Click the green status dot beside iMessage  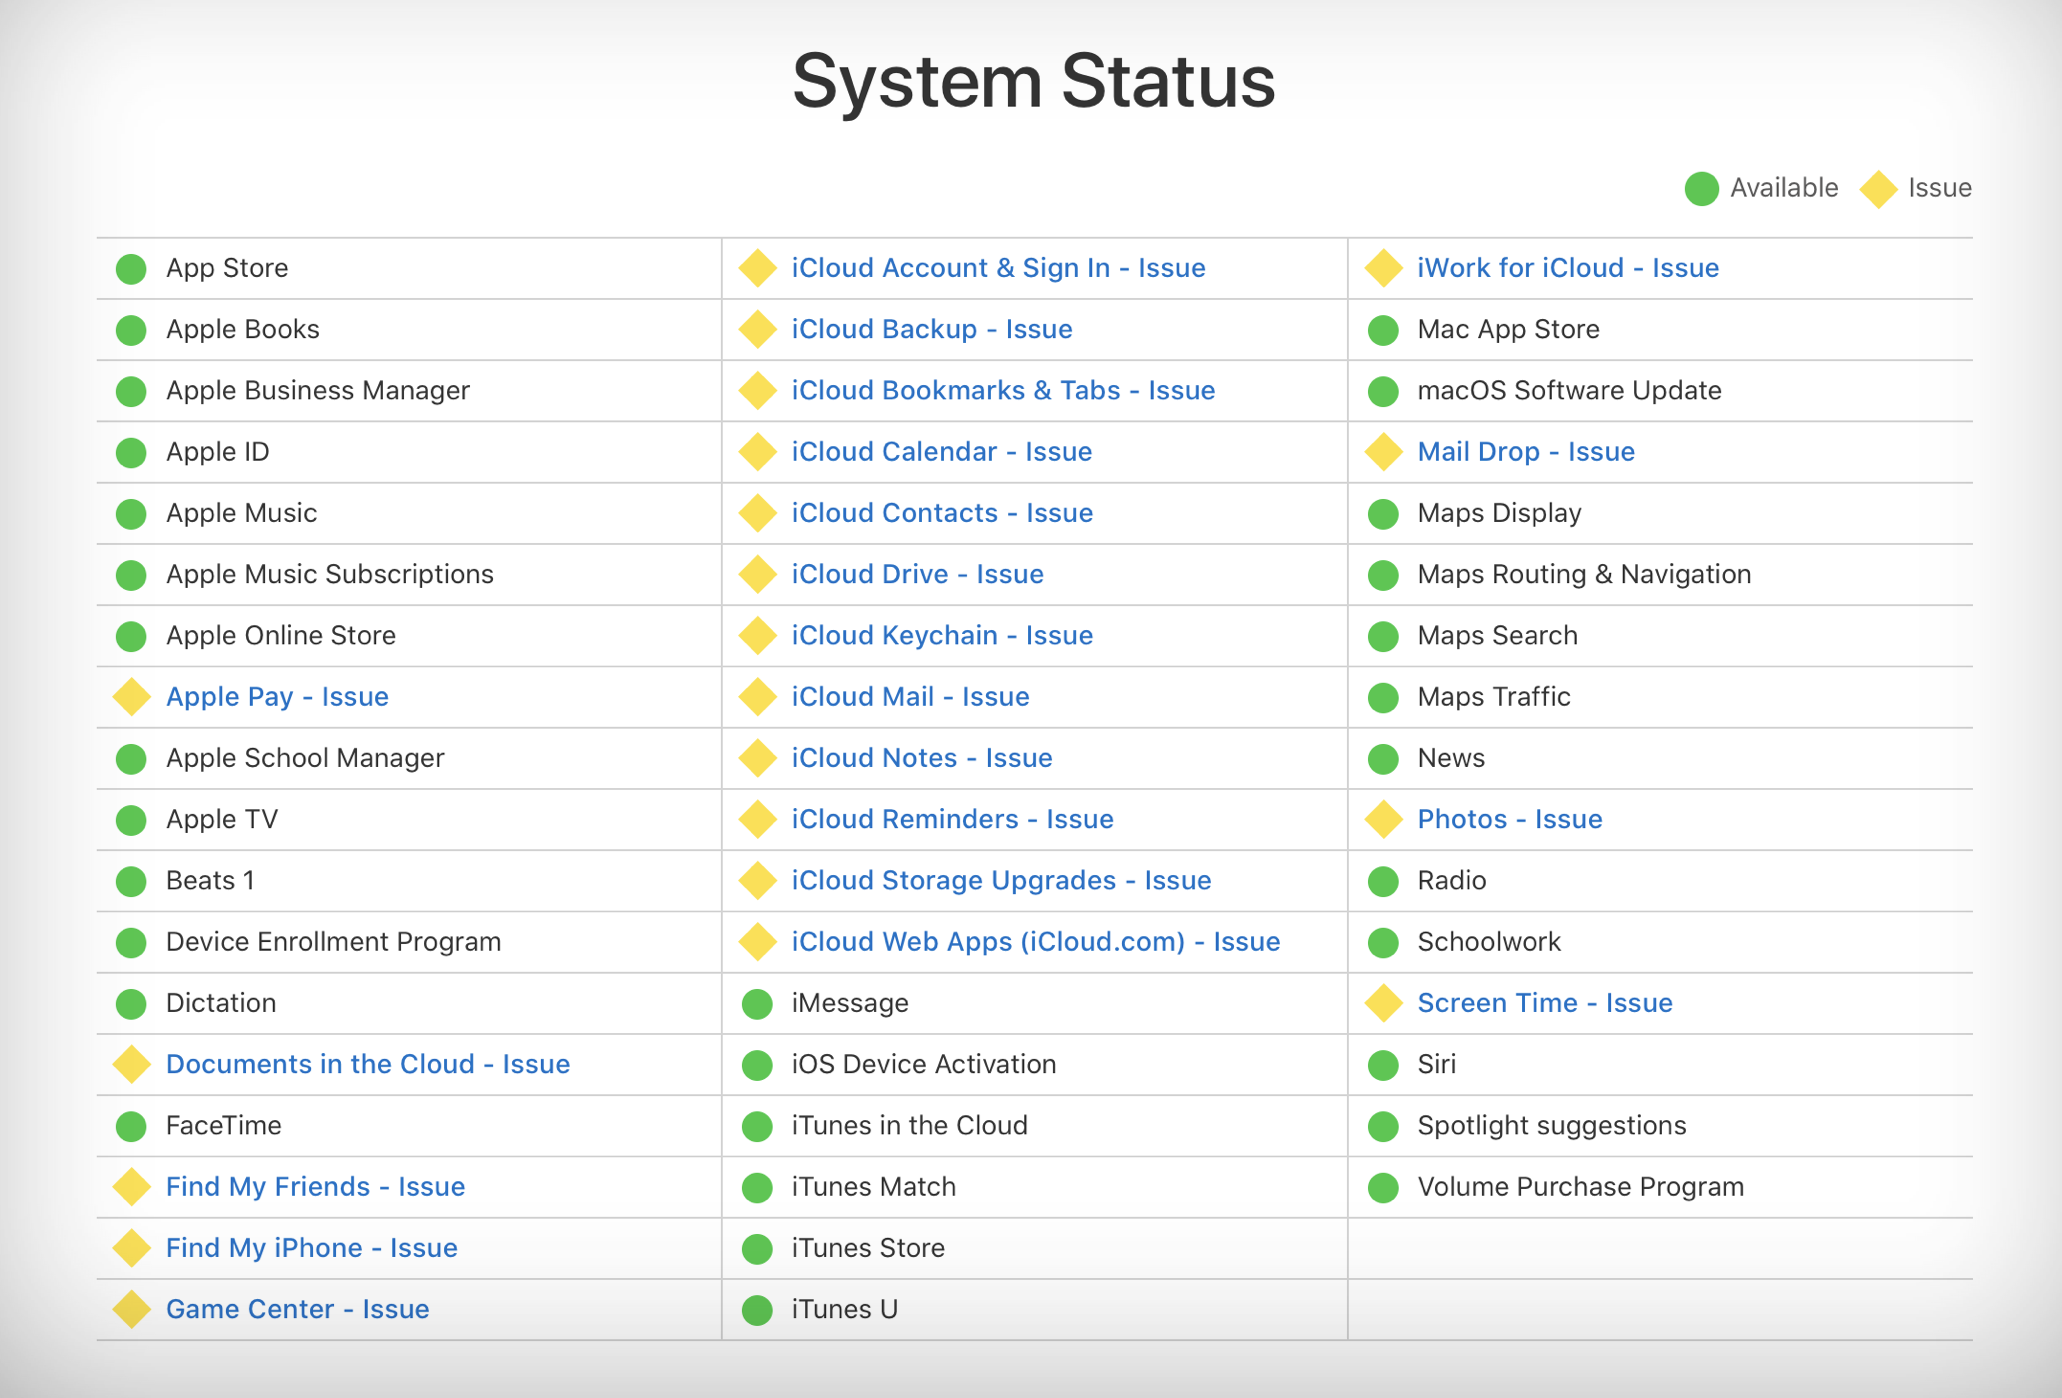point(757,1004)
